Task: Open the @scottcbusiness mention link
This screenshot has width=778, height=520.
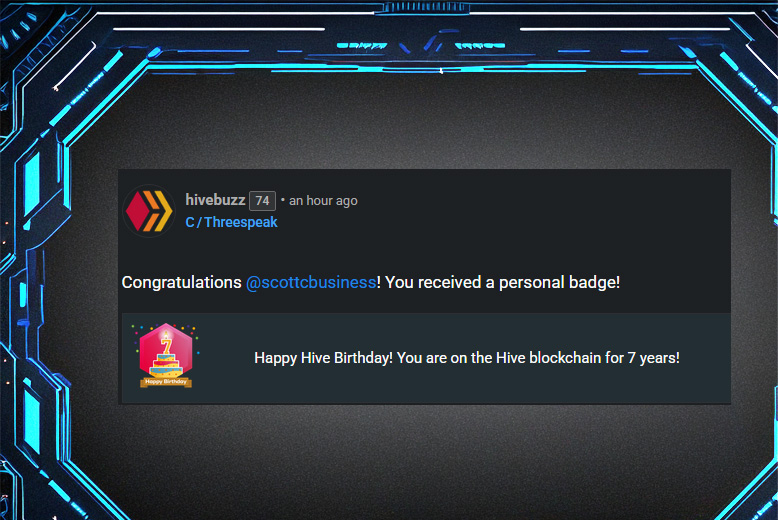Action: [311, 282]
